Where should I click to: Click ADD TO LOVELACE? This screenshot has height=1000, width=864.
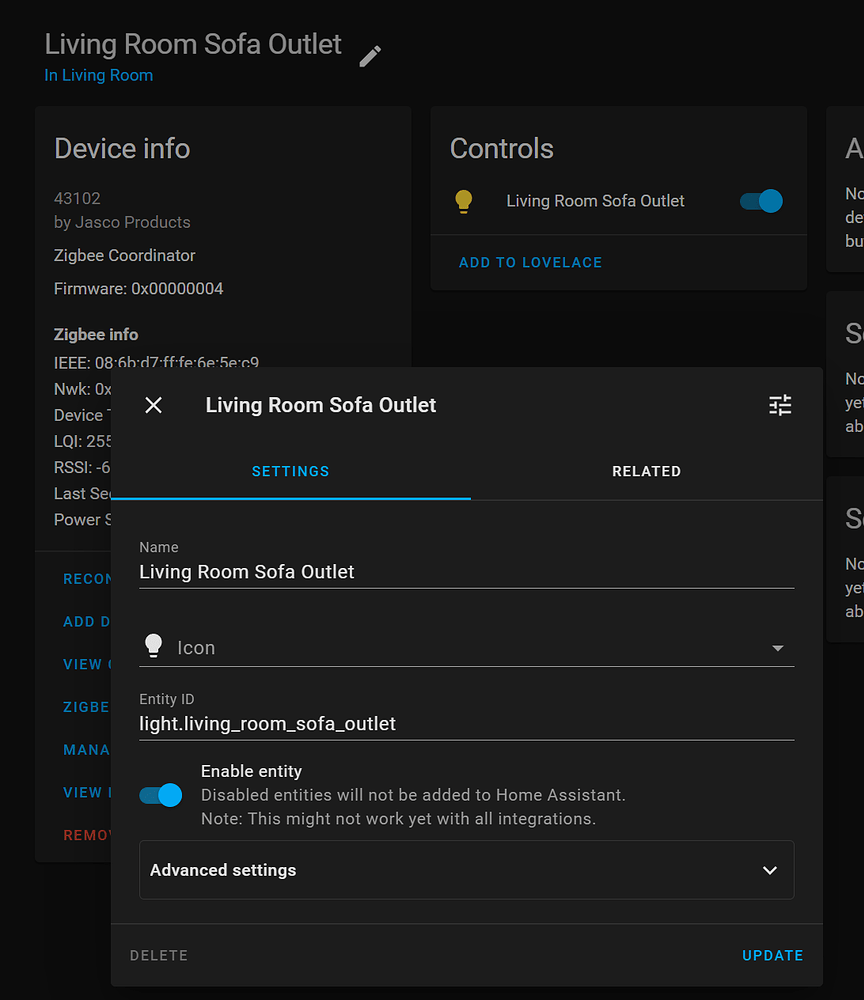[x=530, y=262]
